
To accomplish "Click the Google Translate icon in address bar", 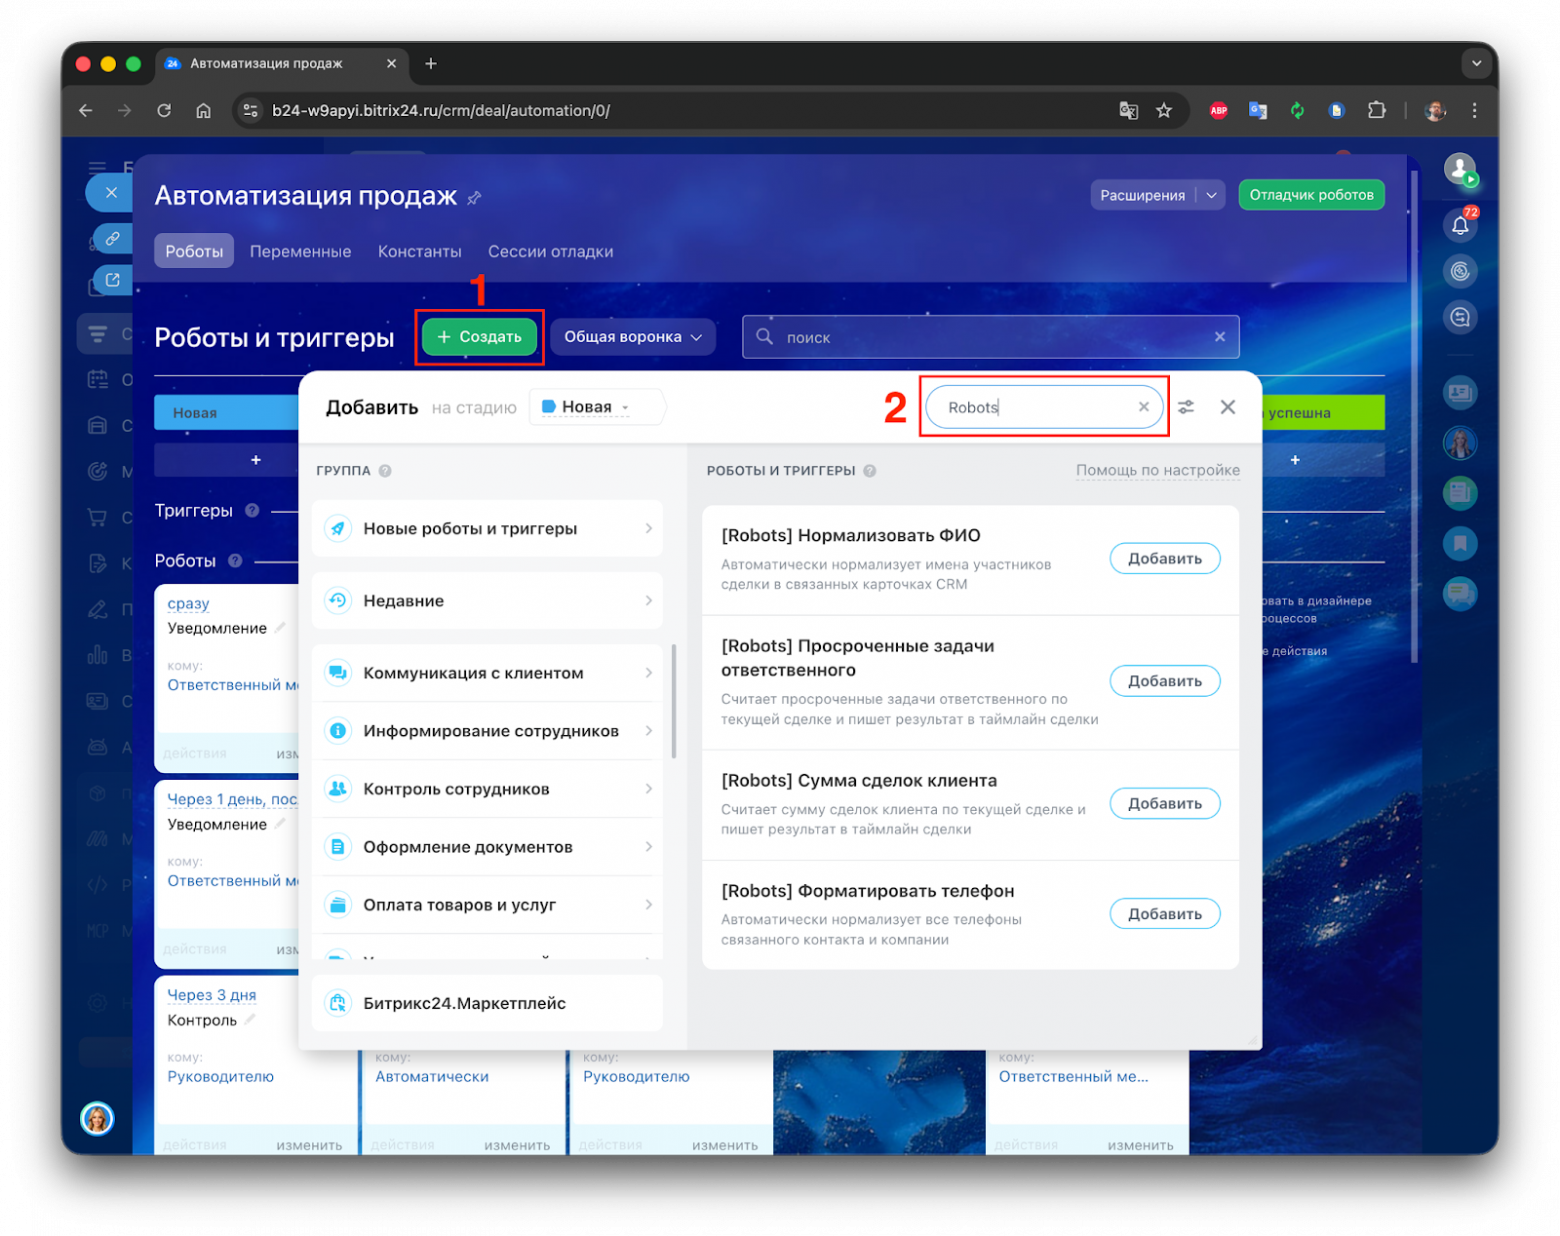I will click(x=1128, y=111).
